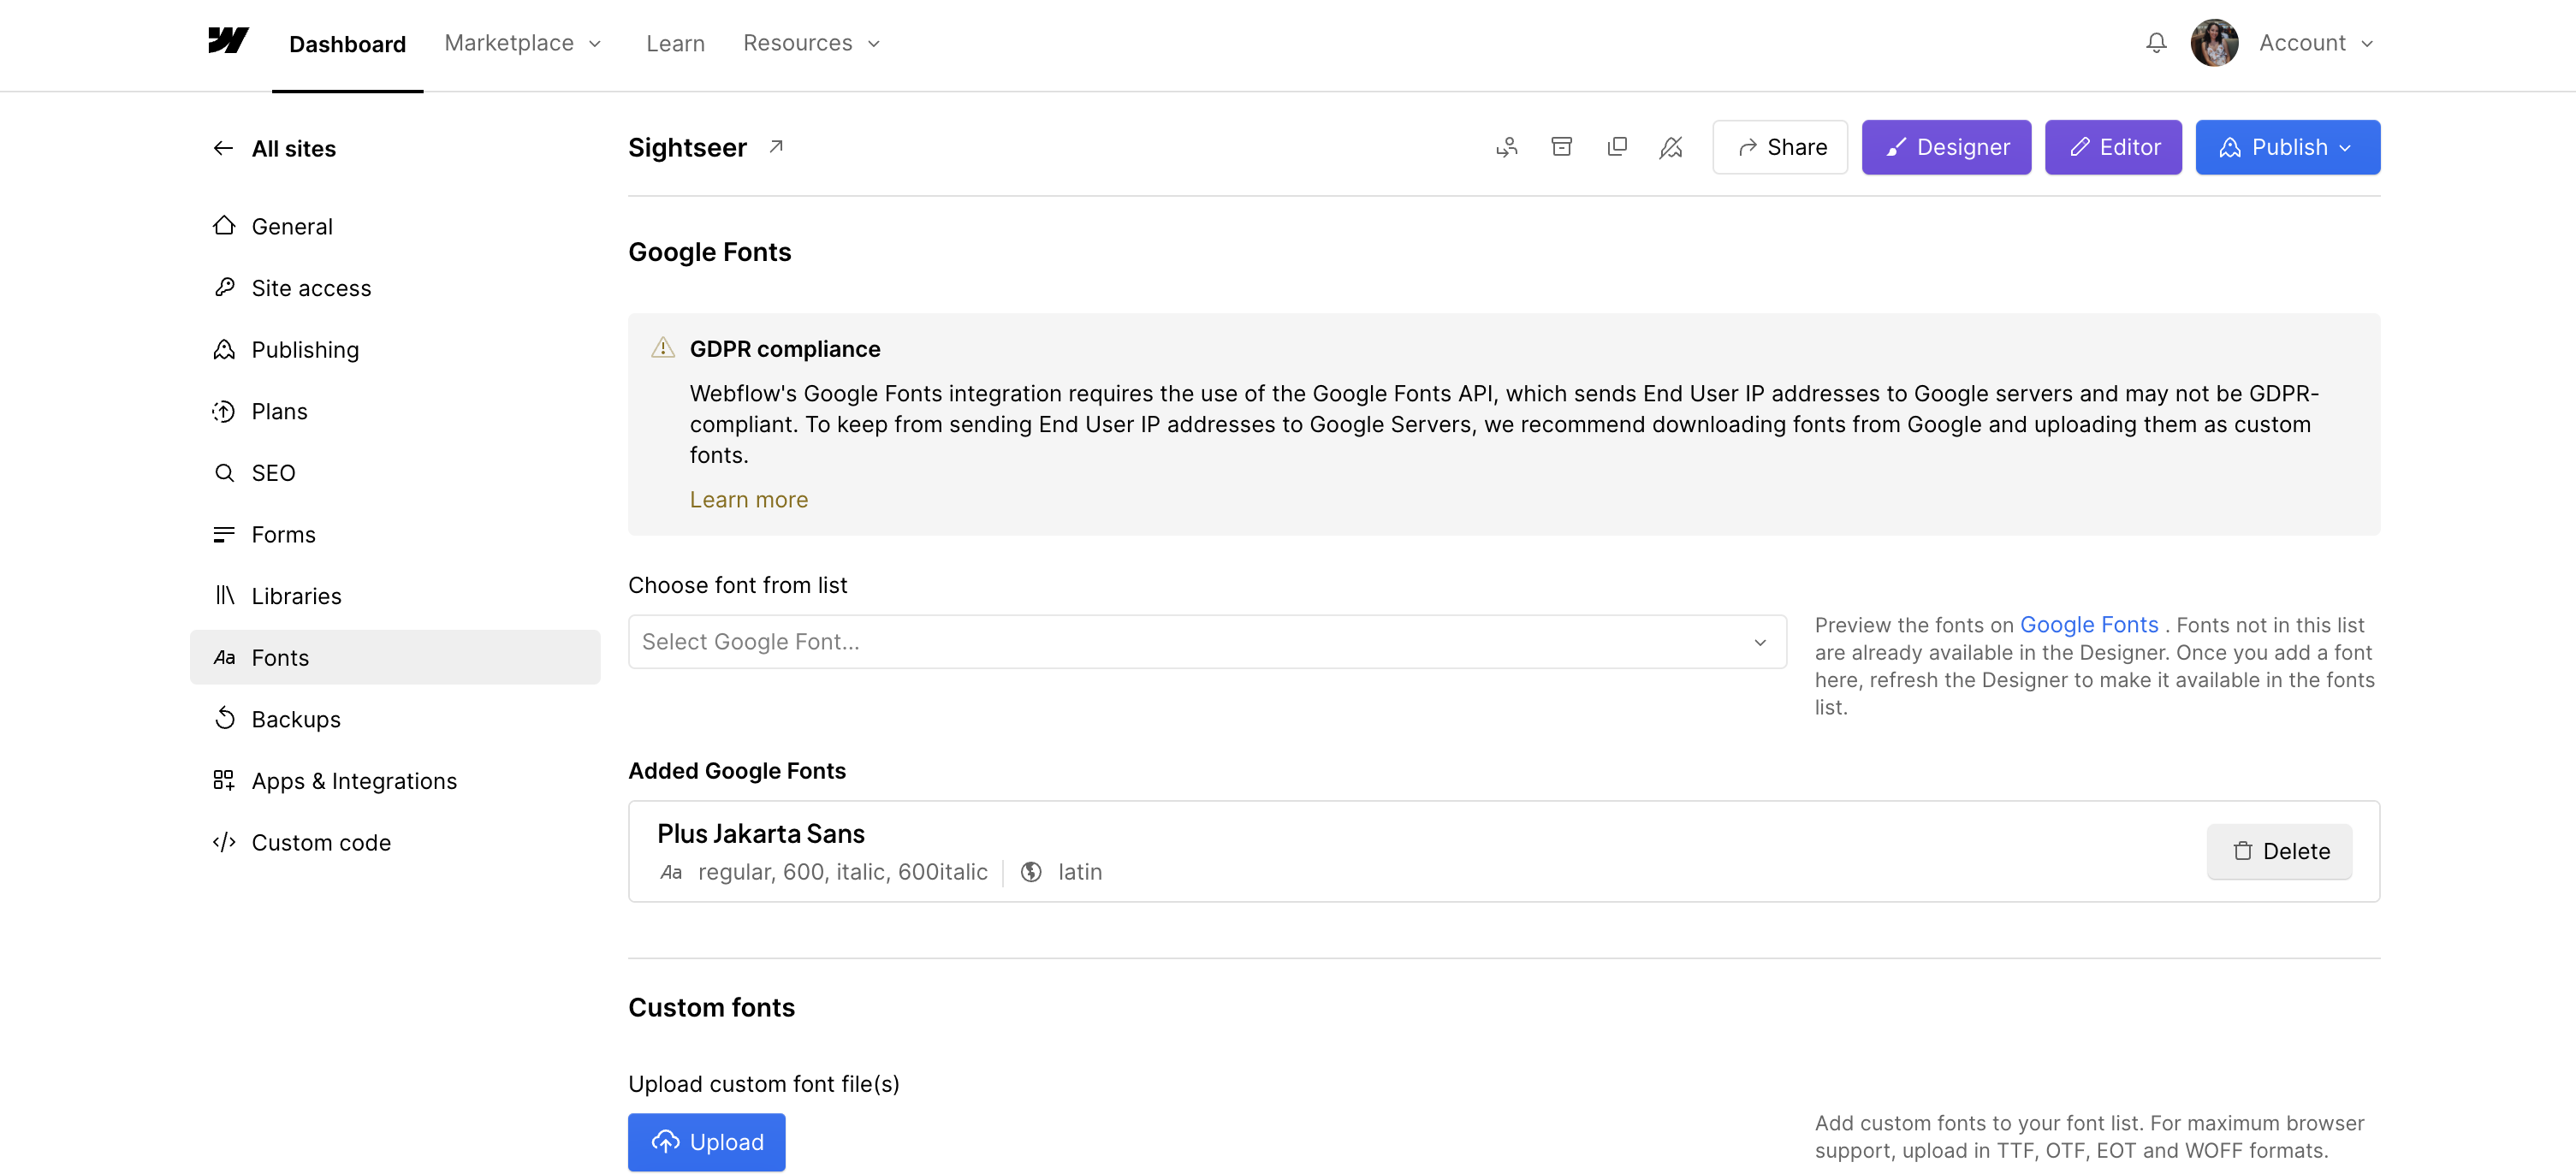Click the back arrow beside All sites
Image resolution: width=2576 pixels, height=1174 pixels.
223,148
